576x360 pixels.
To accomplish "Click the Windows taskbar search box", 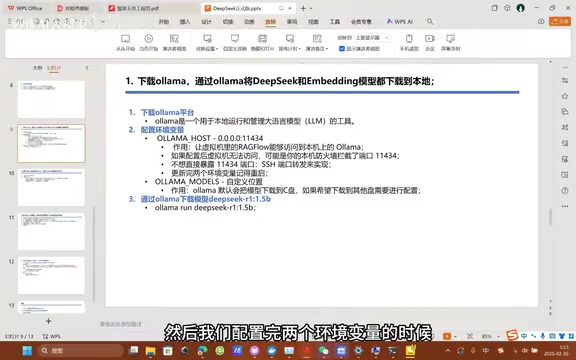I will pos(81,350).
